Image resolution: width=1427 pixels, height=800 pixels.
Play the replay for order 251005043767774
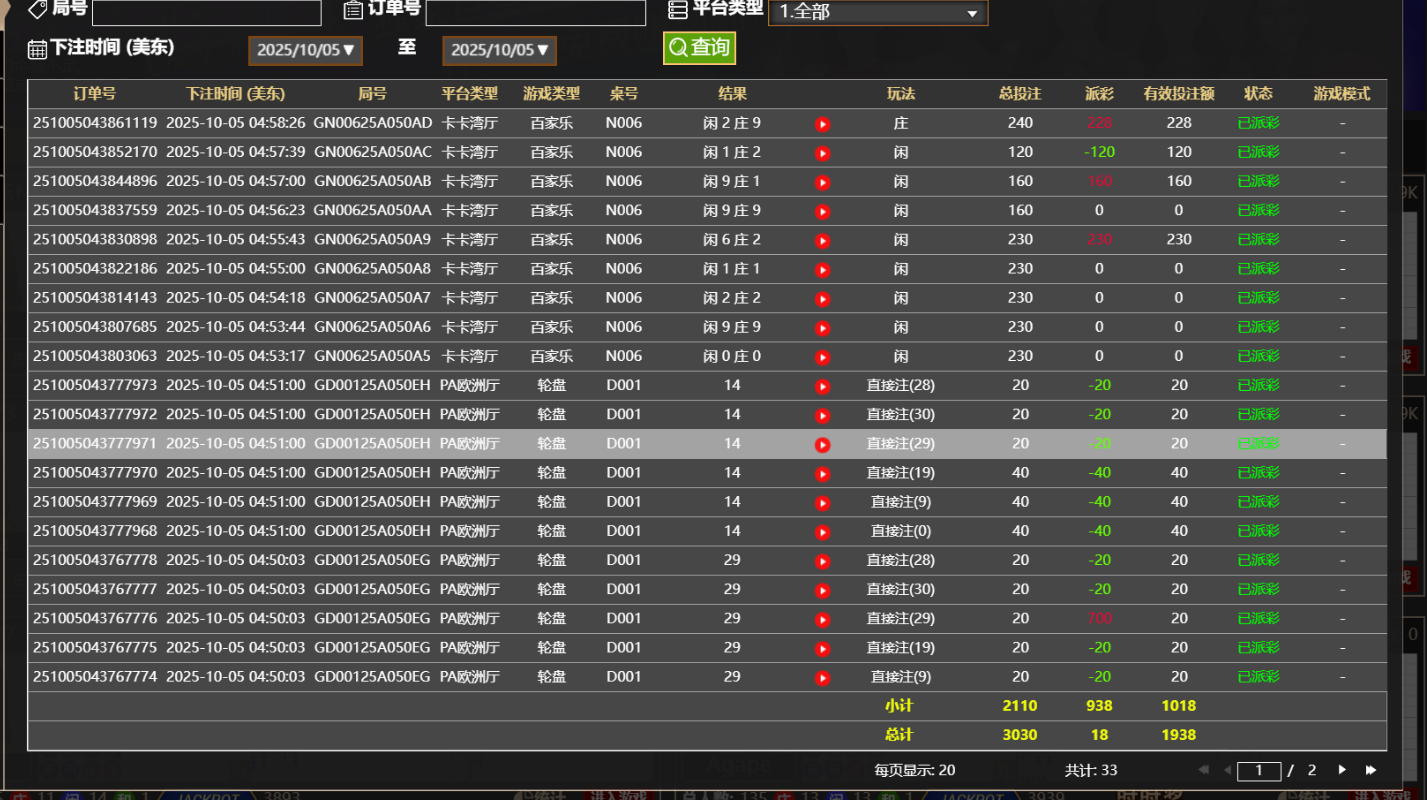pos(822,676)
